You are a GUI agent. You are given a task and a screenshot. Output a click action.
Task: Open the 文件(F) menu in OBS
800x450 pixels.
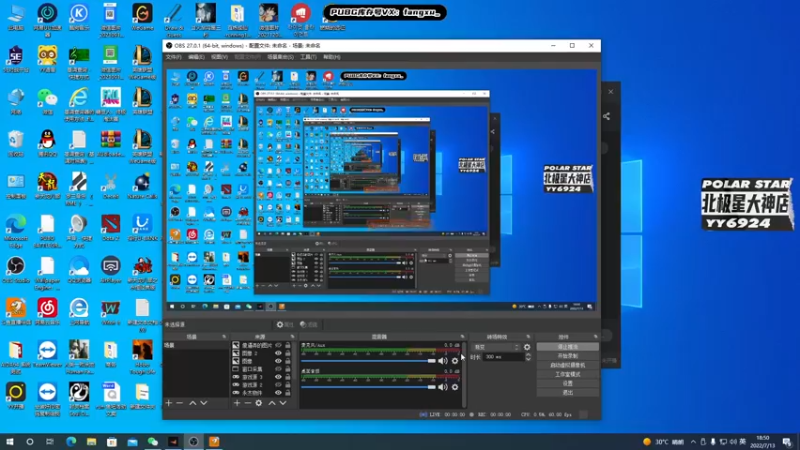[x=173, y=57]
